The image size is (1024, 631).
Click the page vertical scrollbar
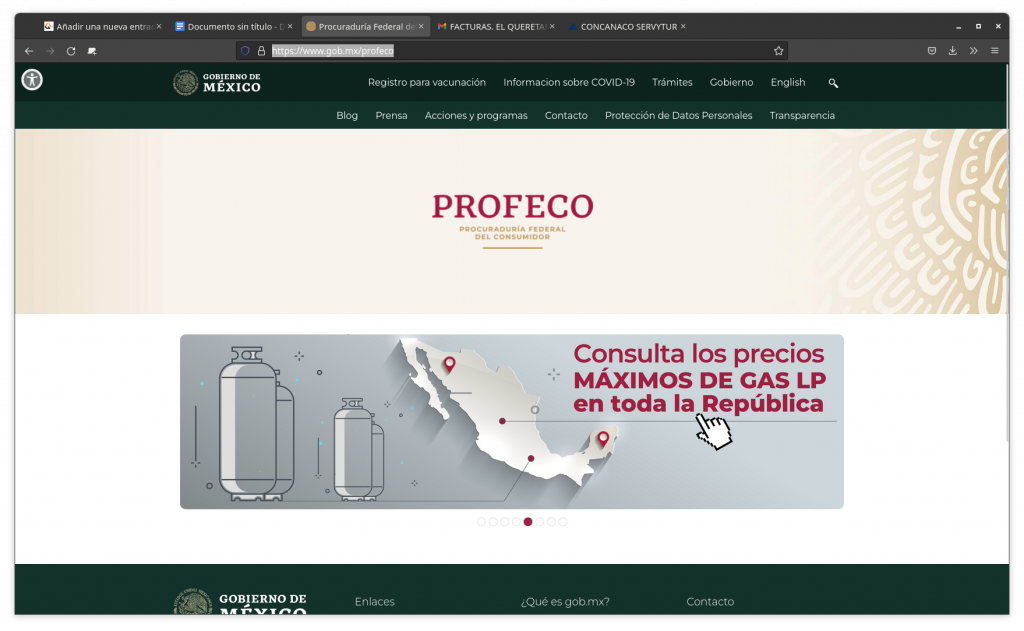coord(1006,255)
